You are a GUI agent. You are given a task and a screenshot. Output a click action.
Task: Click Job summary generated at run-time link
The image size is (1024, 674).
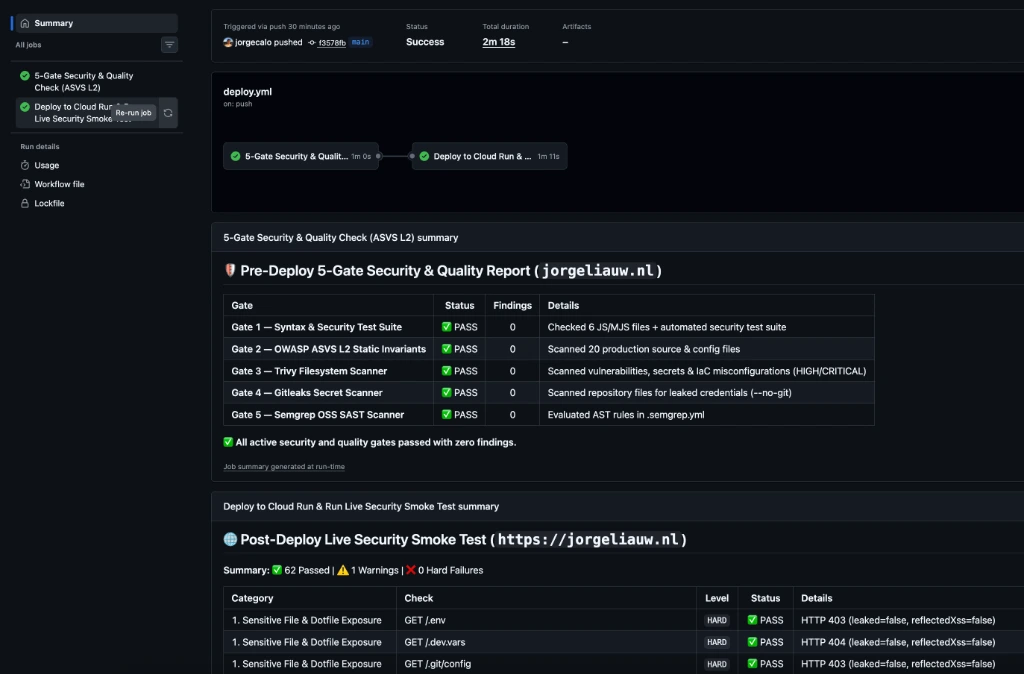pos(284,466)
